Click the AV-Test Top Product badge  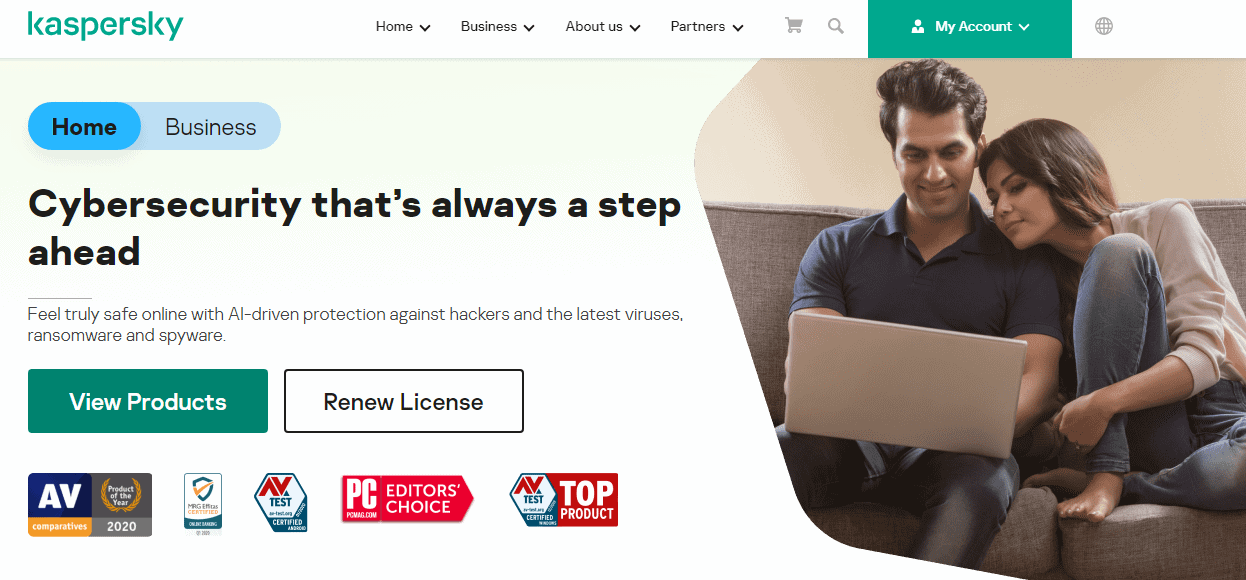point(563,501)
